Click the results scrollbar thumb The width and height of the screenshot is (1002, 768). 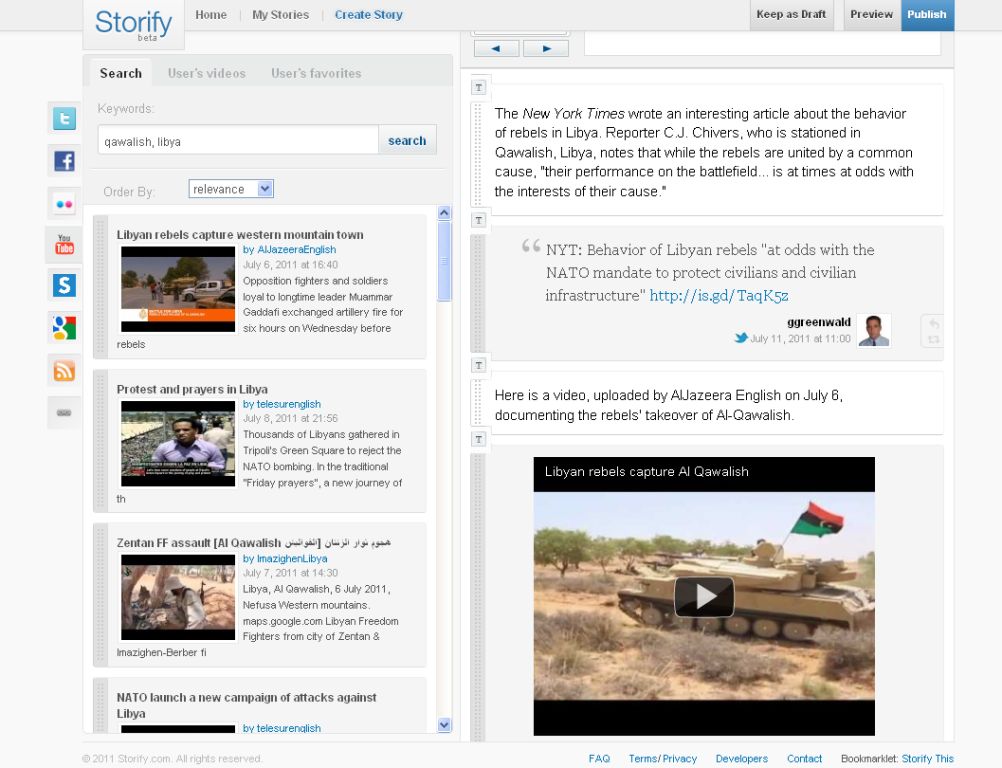pyautogui.click(x=444, y=261)
